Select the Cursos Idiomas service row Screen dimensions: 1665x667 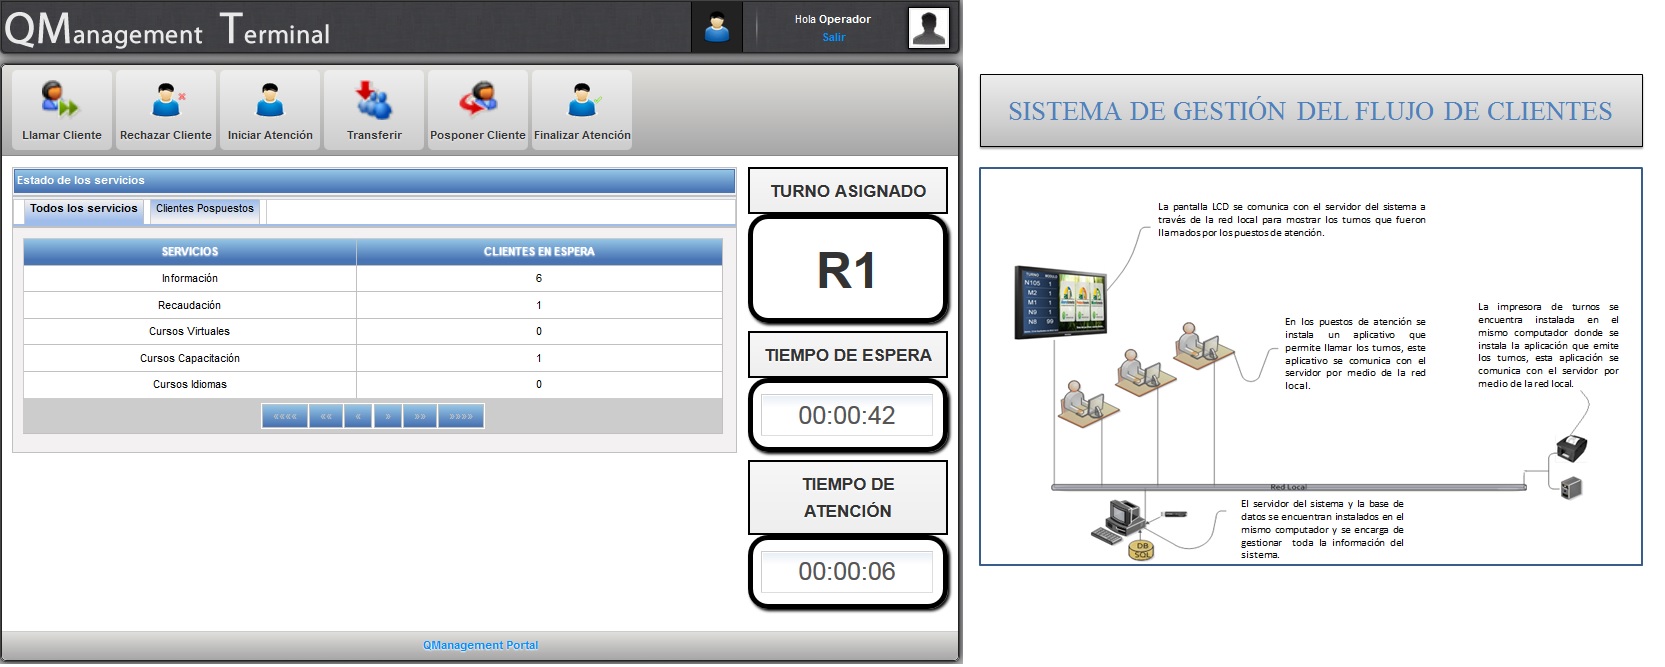(x=373, y=384)
